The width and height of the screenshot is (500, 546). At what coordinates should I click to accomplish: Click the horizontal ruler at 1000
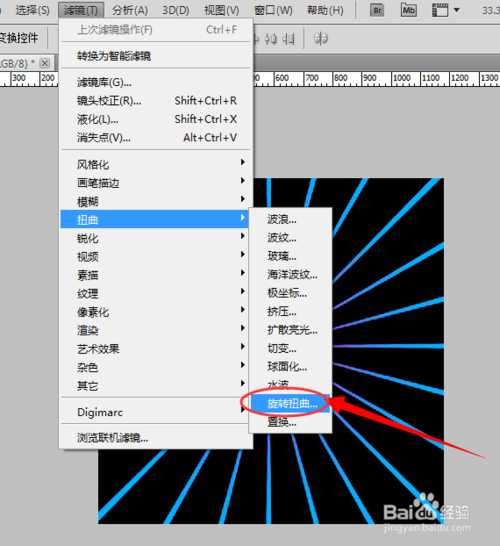coord(401,79)
